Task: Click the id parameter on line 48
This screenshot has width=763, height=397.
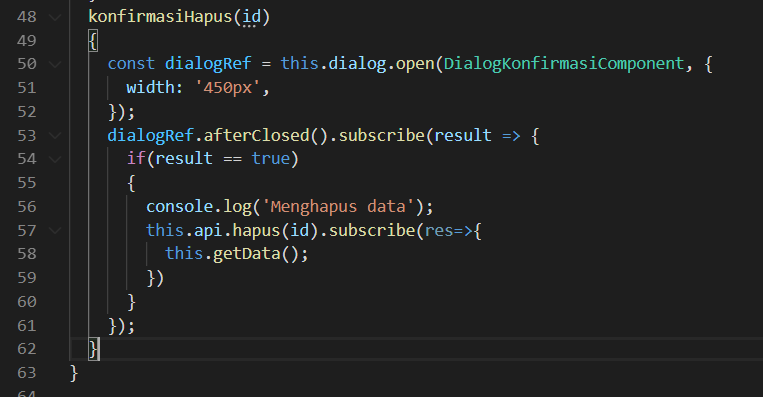Action: tap(252, 17)
